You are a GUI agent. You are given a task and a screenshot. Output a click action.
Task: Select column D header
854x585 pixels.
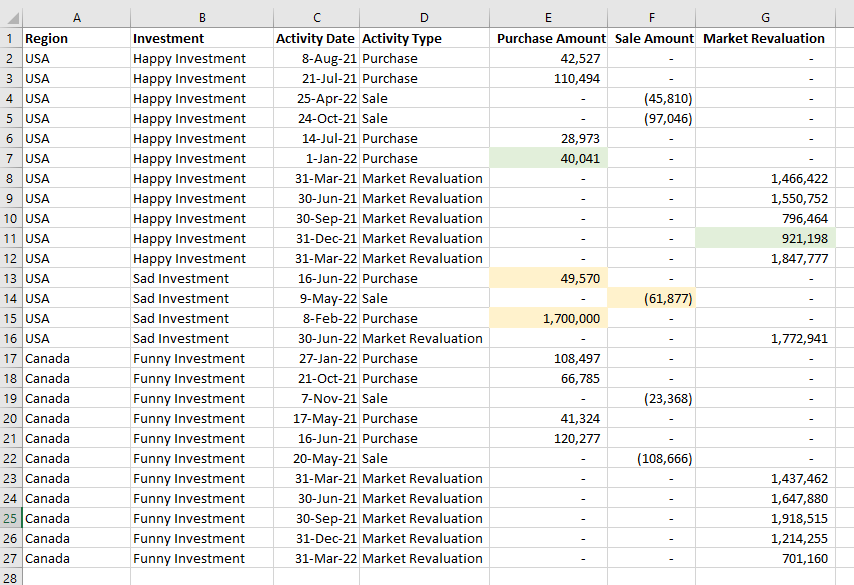point(424,18)
